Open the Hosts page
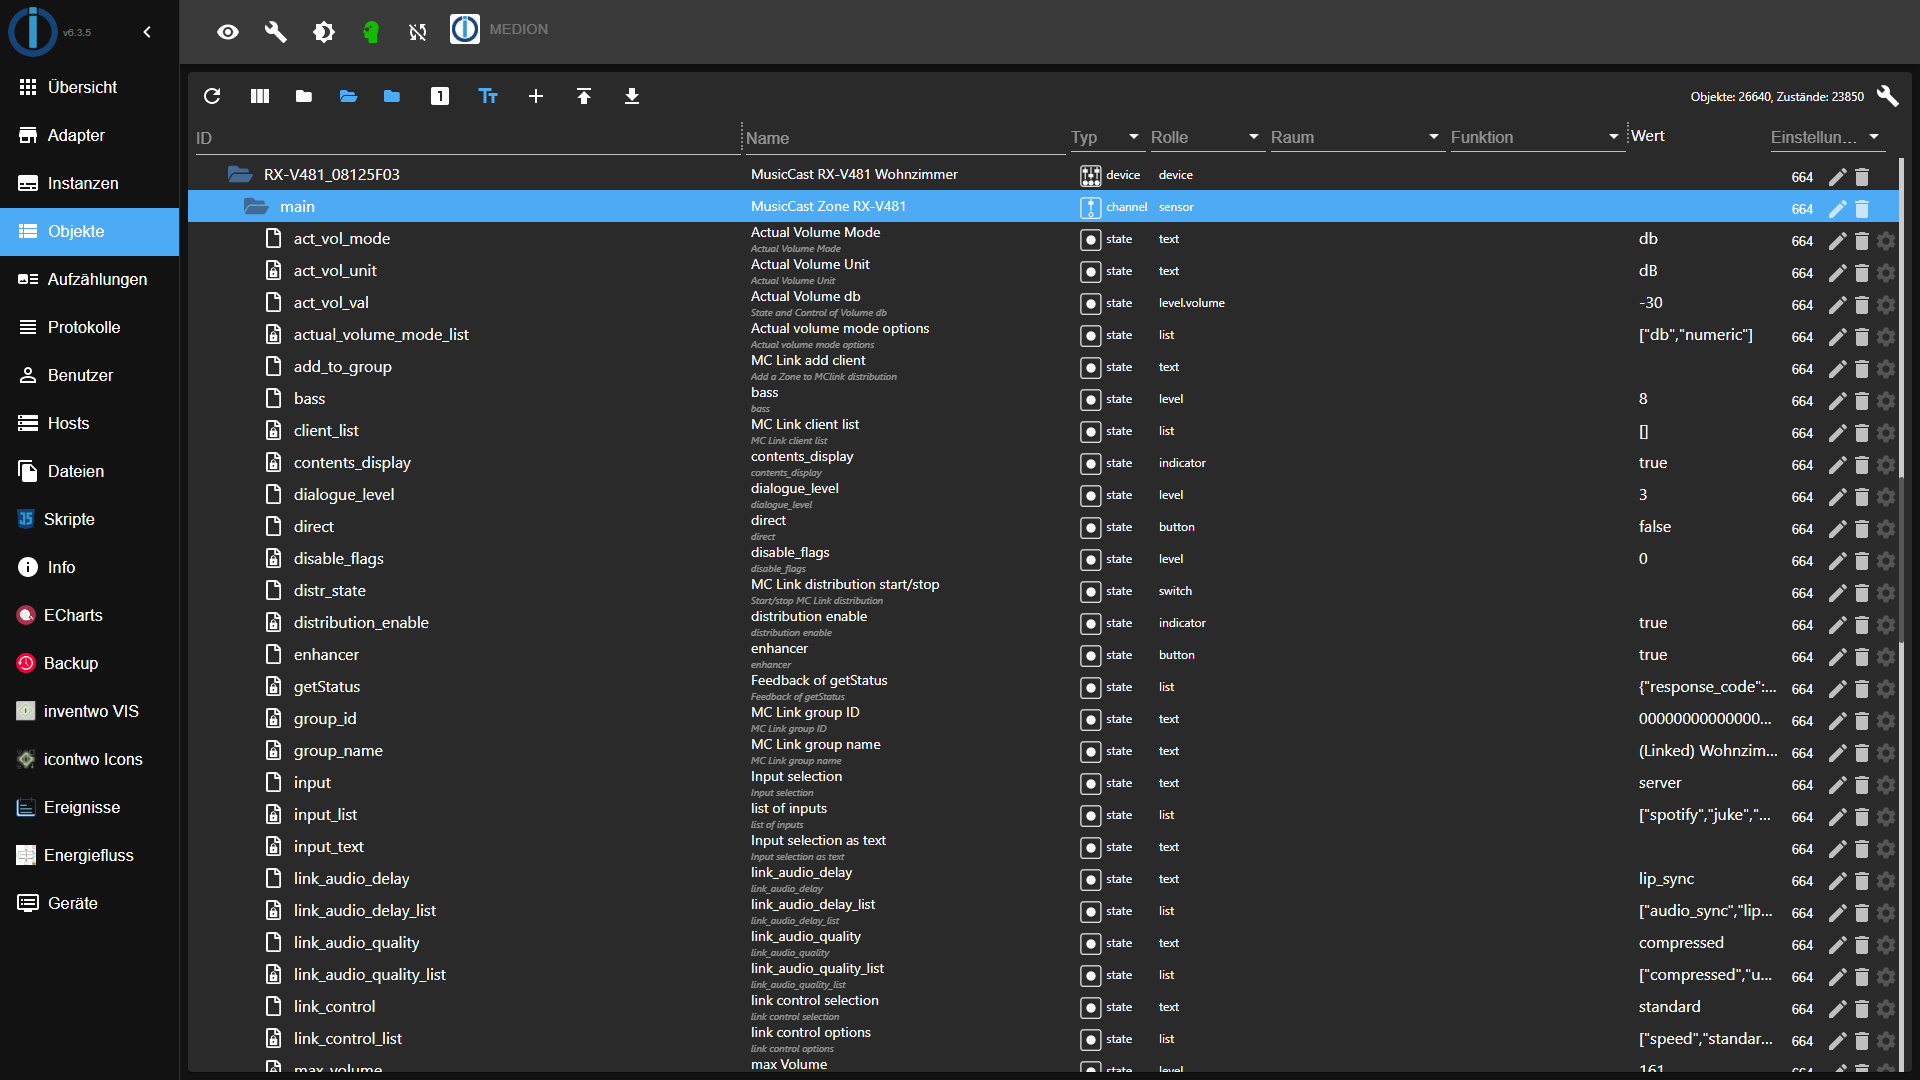 tap(90, 423)
